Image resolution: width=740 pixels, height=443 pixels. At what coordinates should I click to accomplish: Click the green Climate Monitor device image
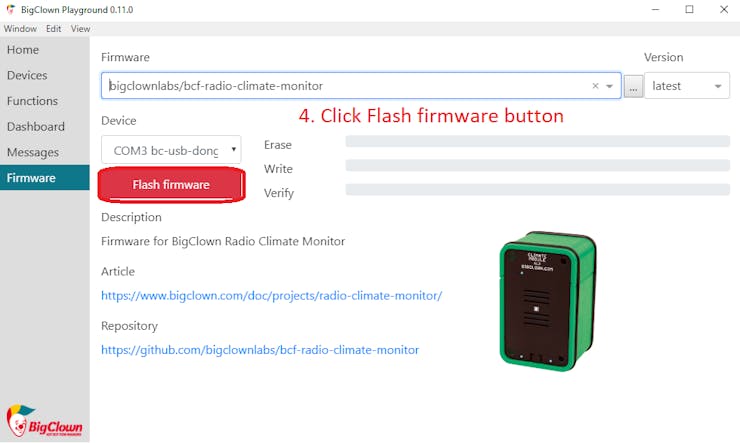[547, 301]
